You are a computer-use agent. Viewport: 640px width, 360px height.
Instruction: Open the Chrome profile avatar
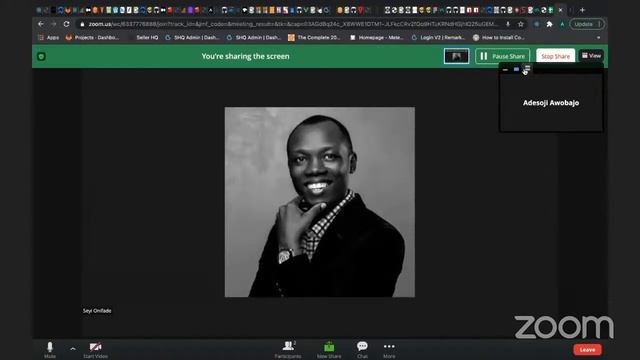(562, 24)
